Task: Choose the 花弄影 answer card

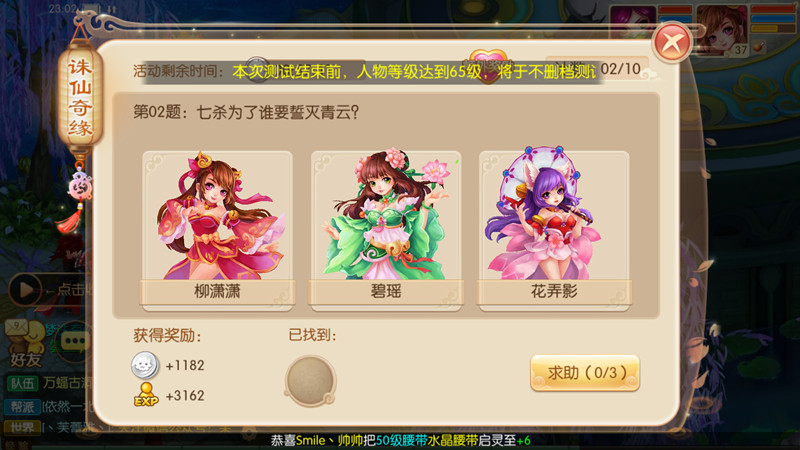Action: [x=554, y=230]
